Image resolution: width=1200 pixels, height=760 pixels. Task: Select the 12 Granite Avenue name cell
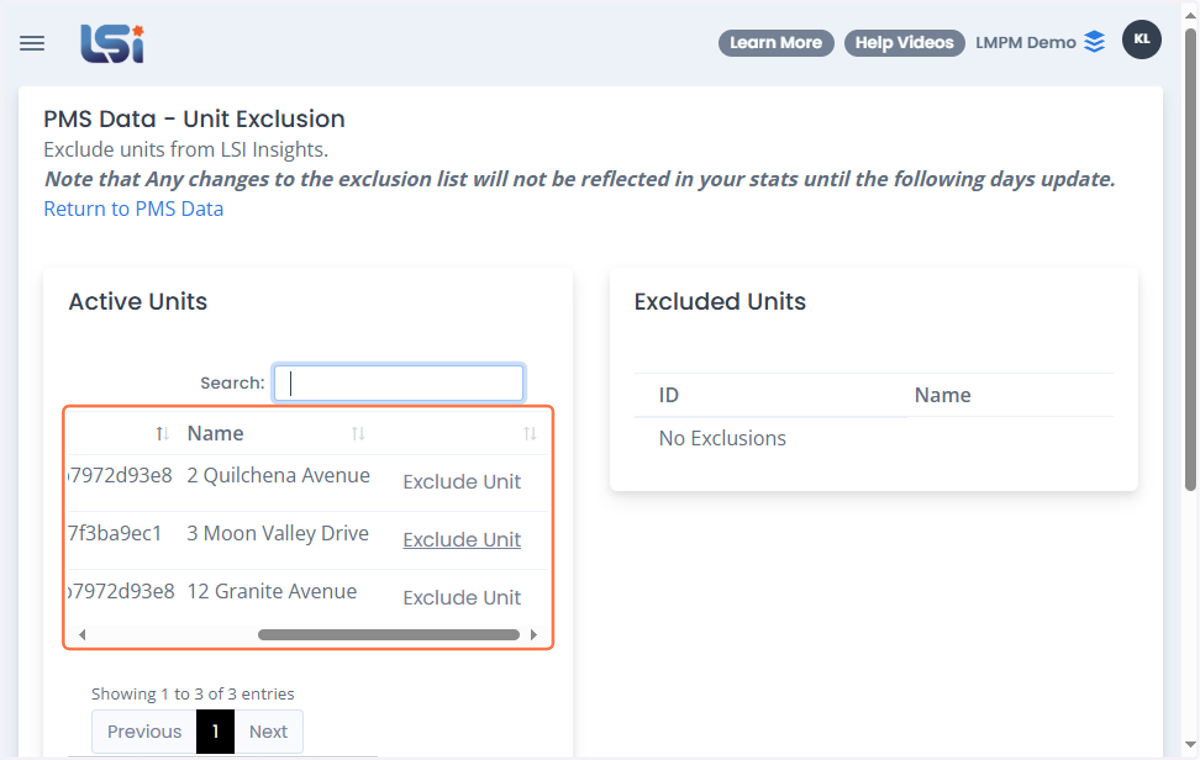pyautogui.click(x=272, y=592)
